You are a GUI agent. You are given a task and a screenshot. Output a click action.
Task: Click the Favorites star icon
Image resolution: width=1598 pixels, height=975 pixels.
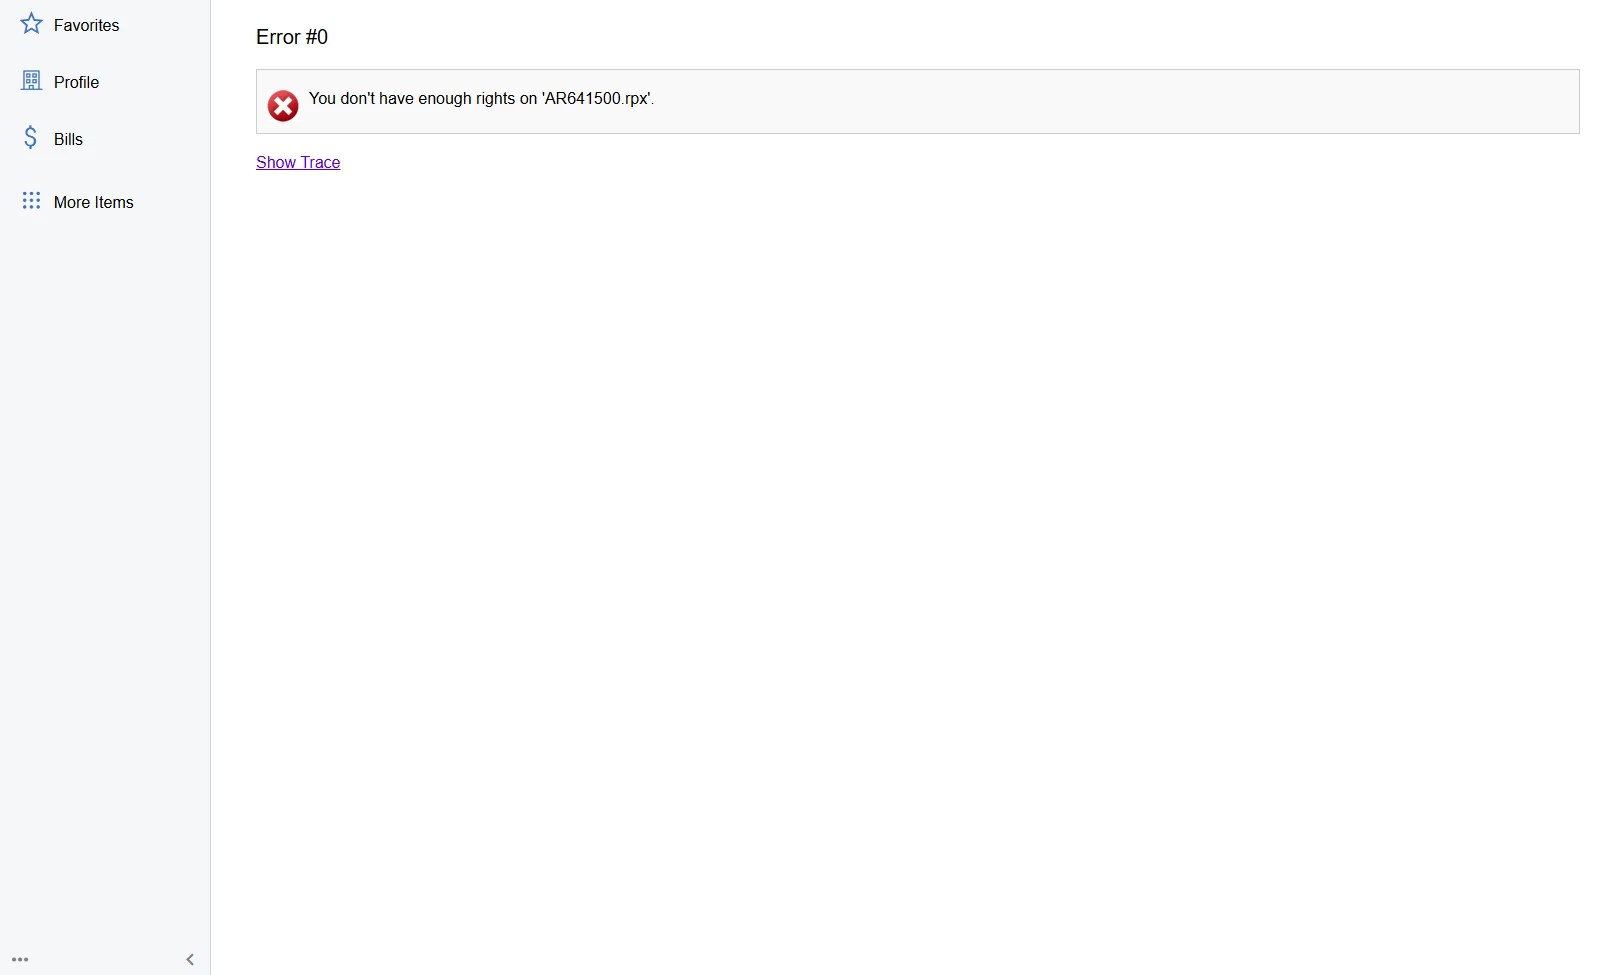click(x=31, y=24)
